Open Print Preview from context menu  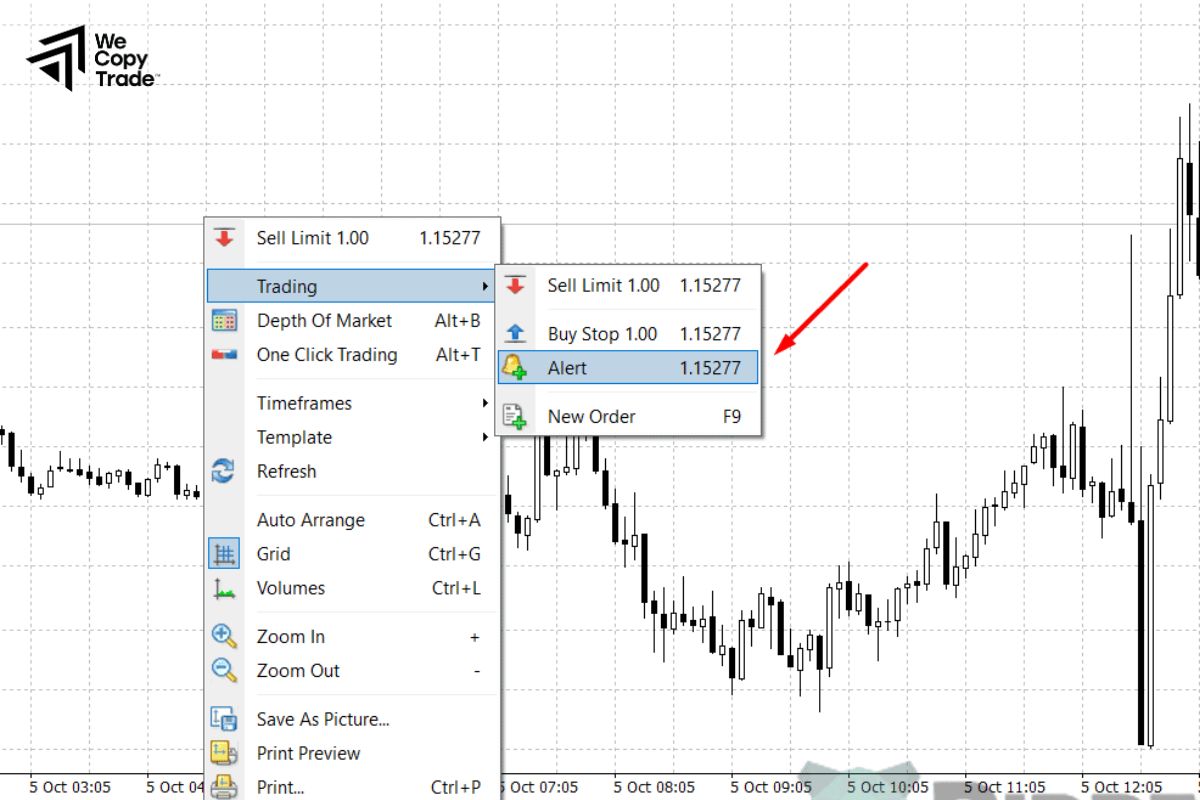tap(308, 753)
